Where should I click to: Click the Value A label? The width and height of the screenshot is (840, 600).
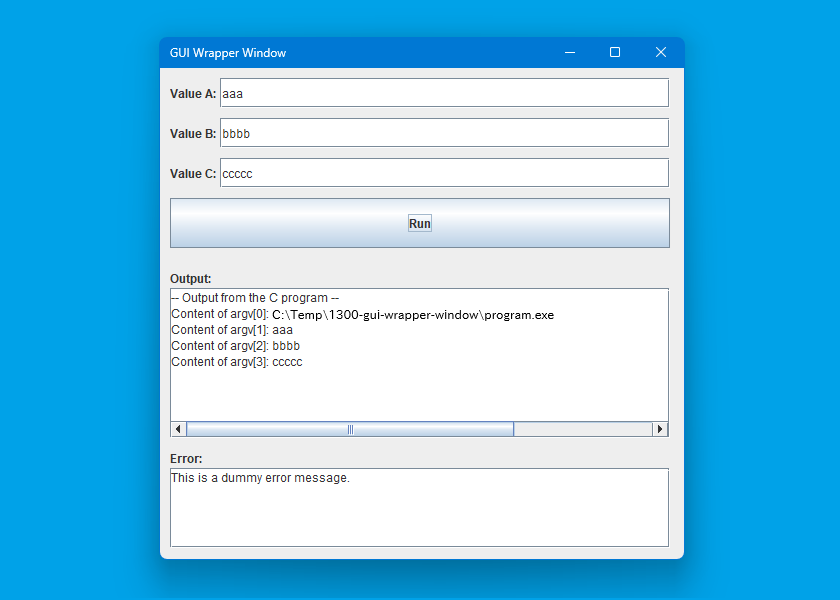[x=192, y=94]
